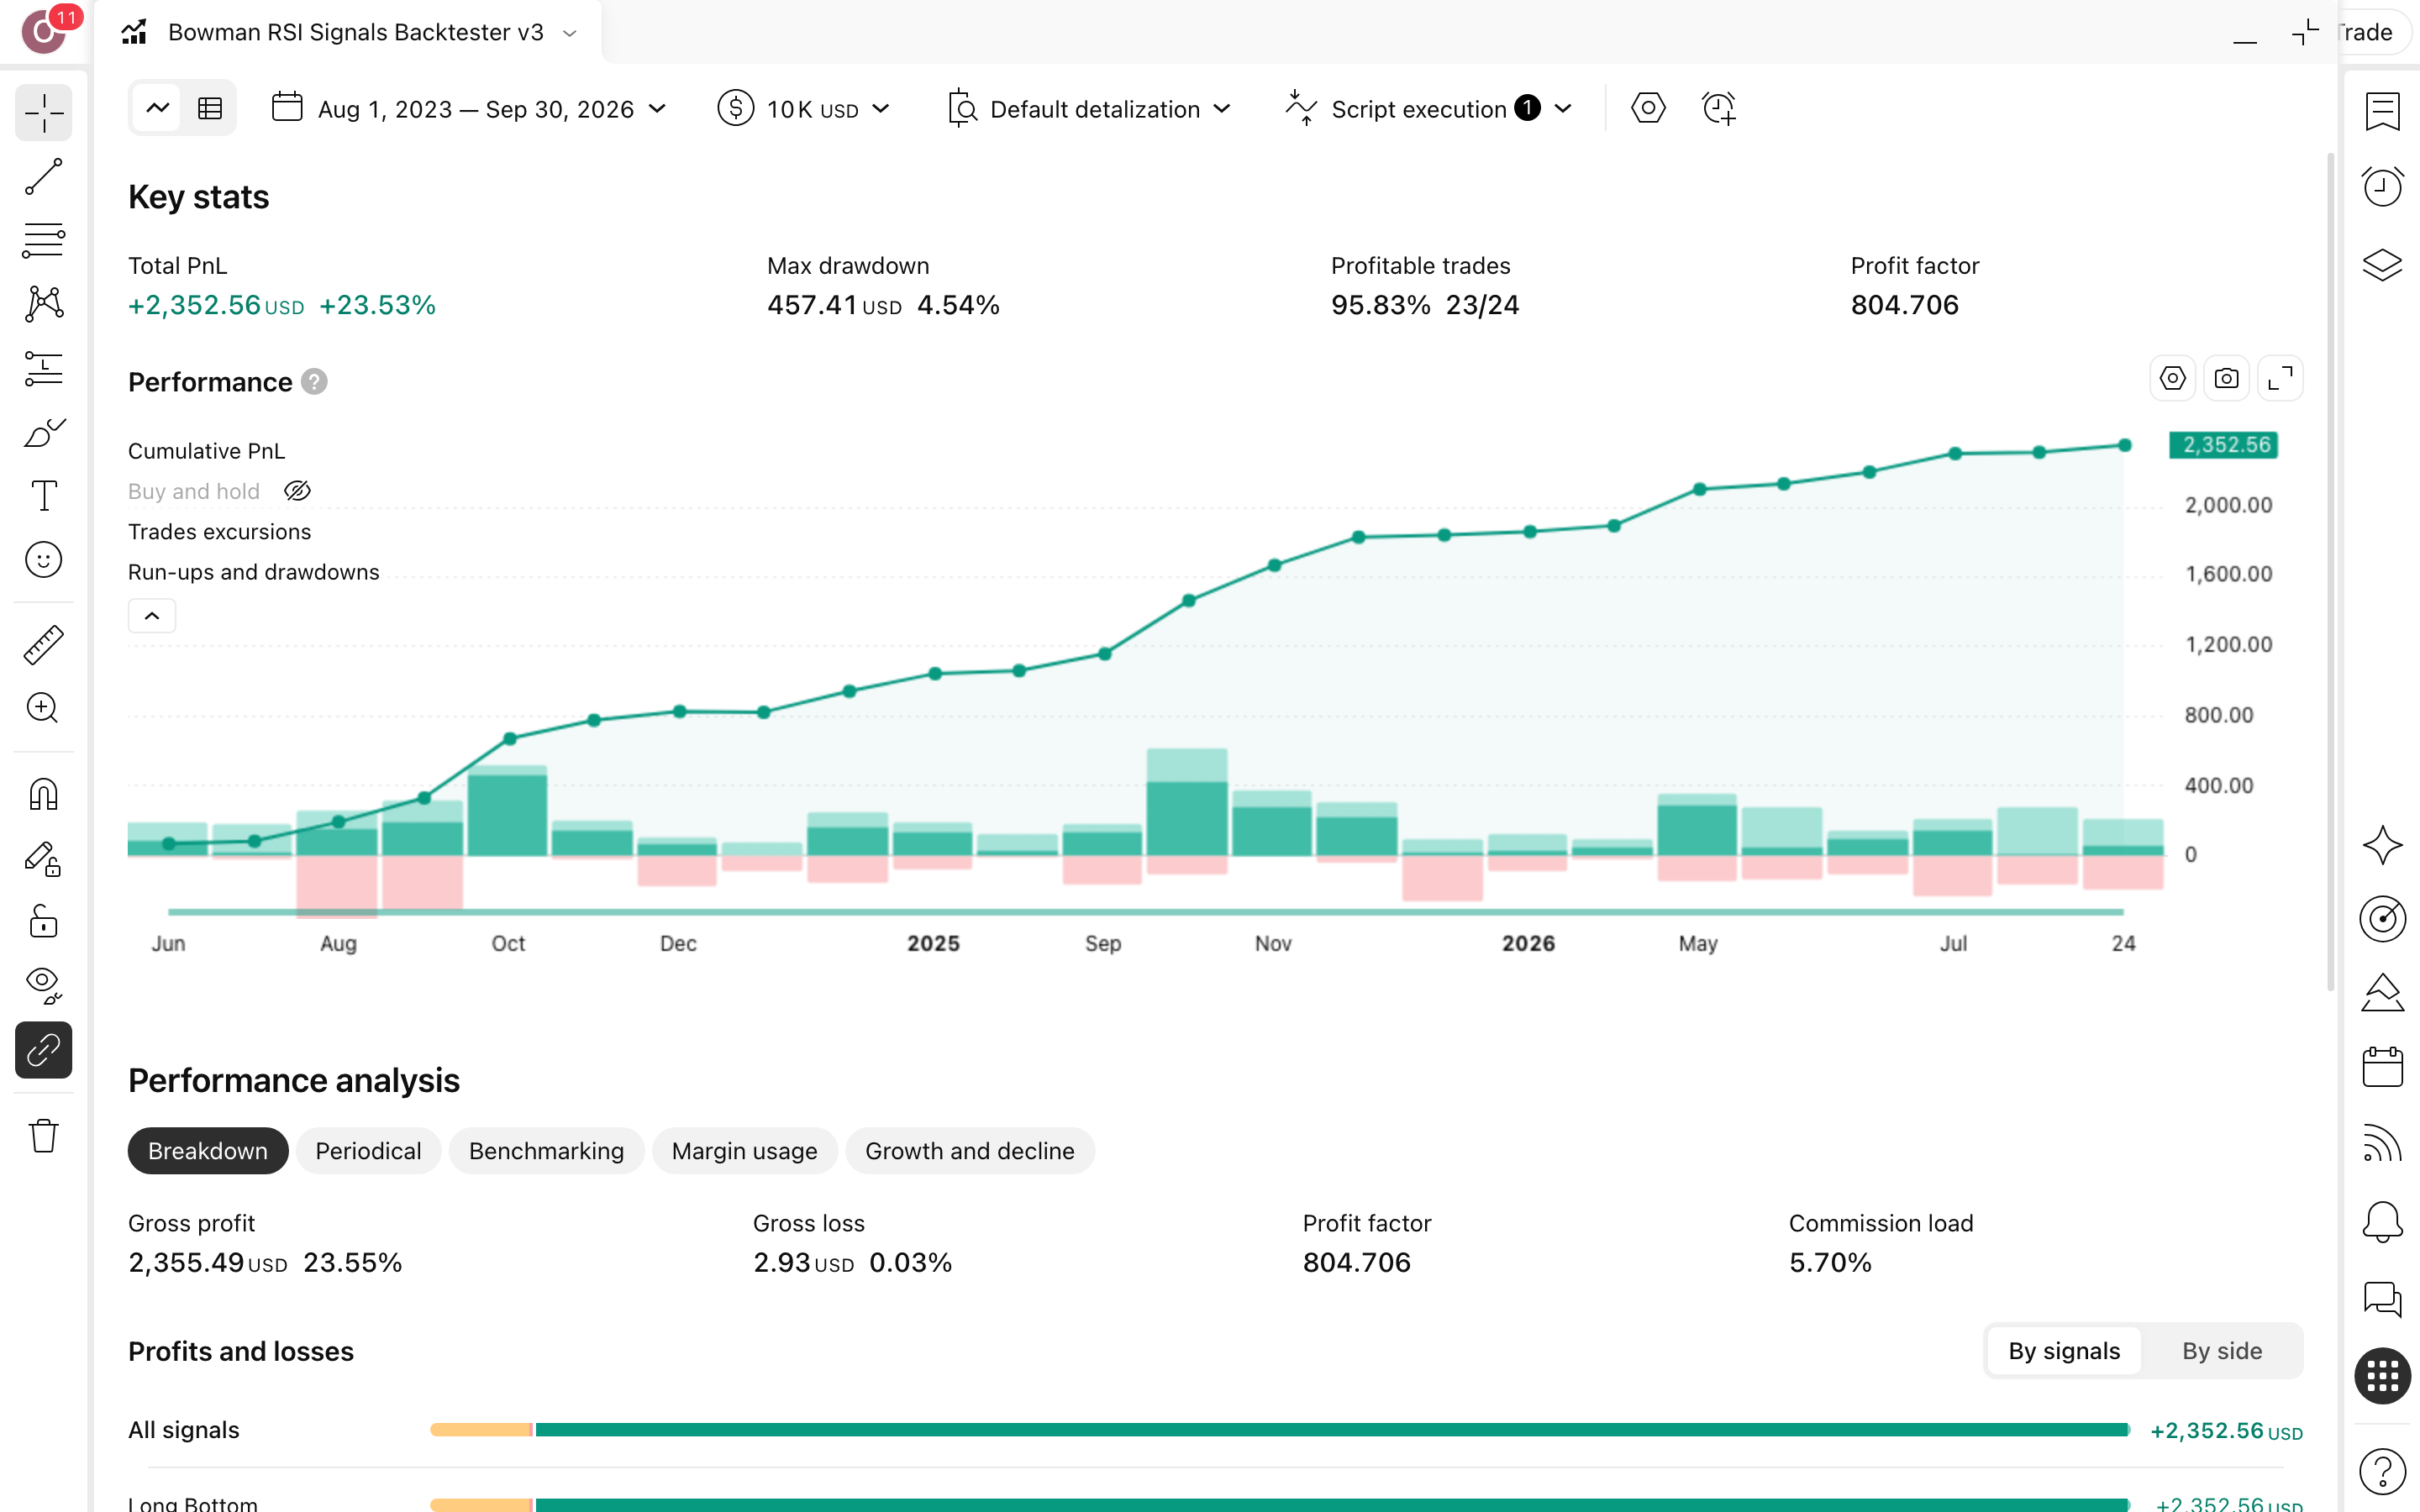The image size is (2420, 1512).
Task: Remove drawings with trash icon
Action: [x=44, y=1136]
